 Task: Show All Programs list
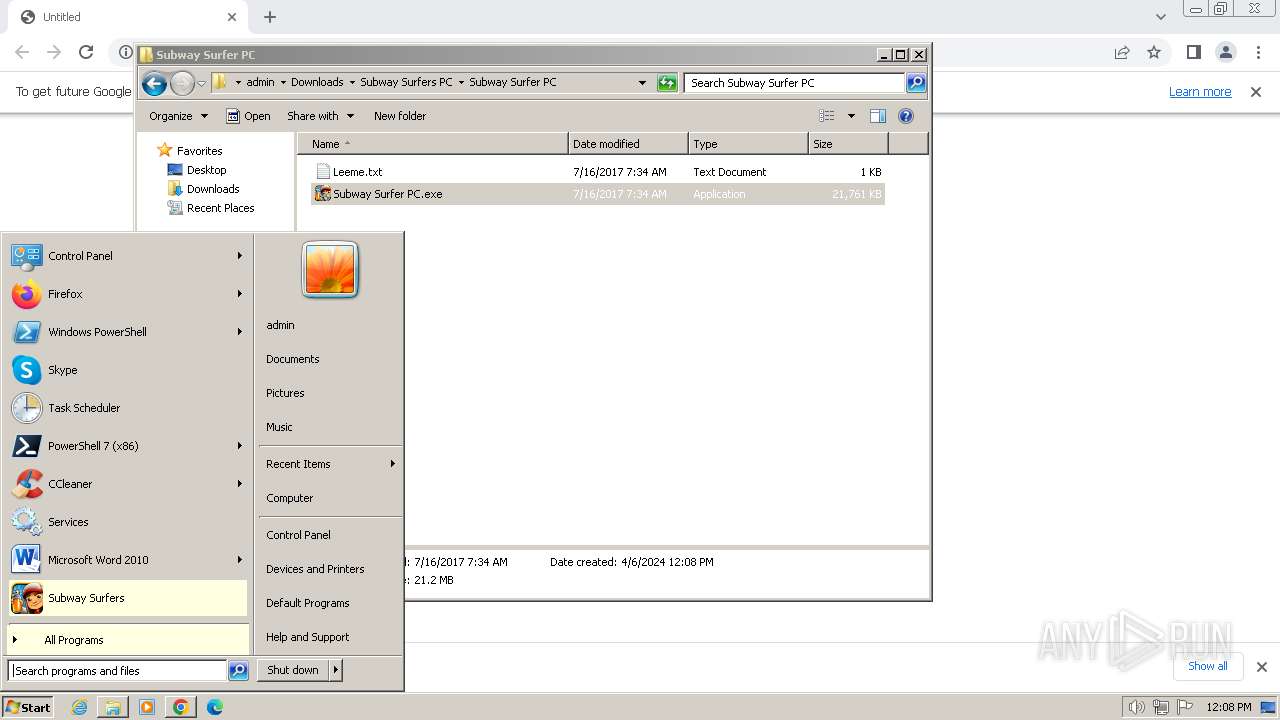click(x=128, y=640)
